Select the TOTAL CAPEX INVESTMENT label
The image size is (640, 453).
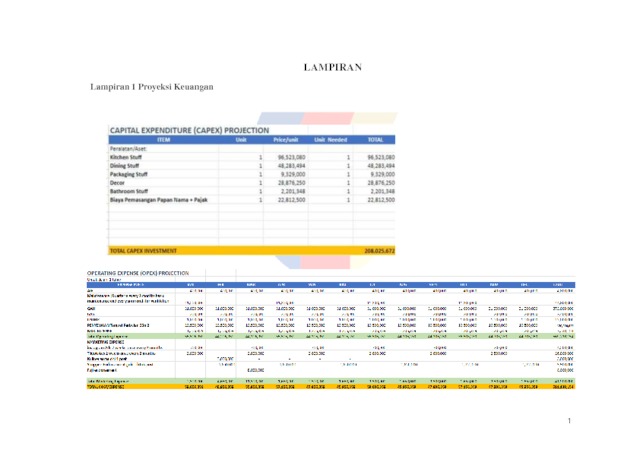(143, 251)
